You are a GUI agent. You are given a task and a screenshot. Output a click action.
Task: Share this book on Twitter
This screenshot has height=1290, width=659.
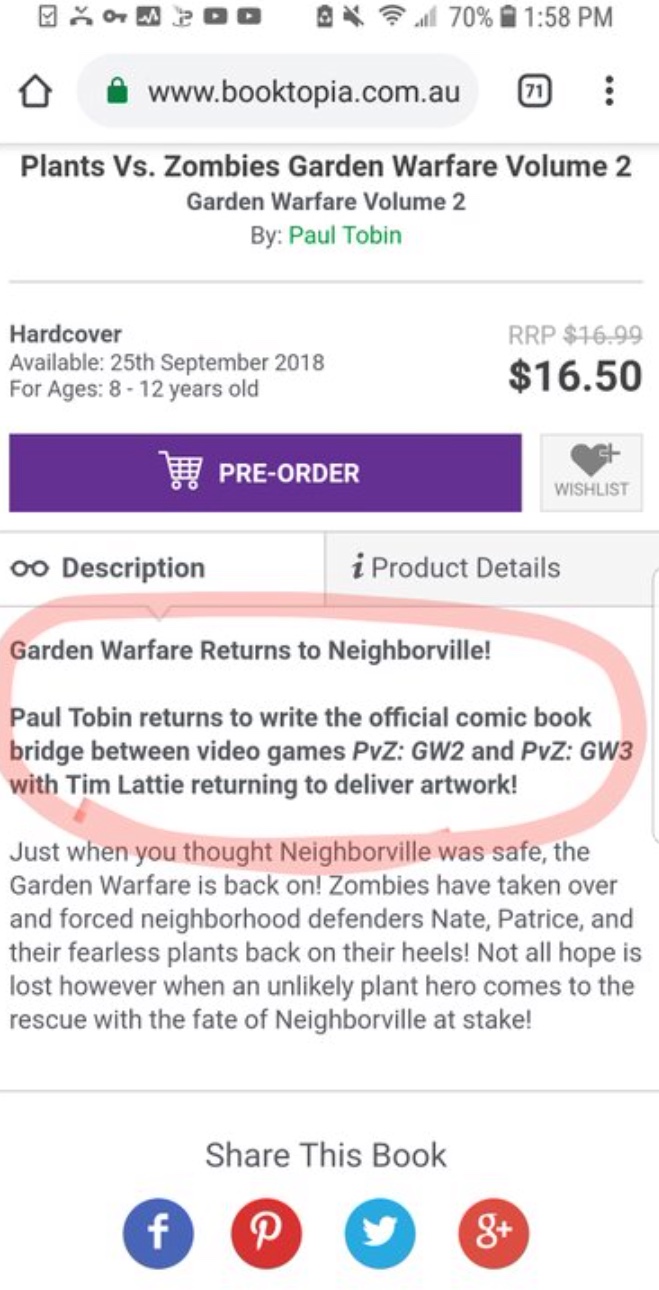coord(380,1234)
